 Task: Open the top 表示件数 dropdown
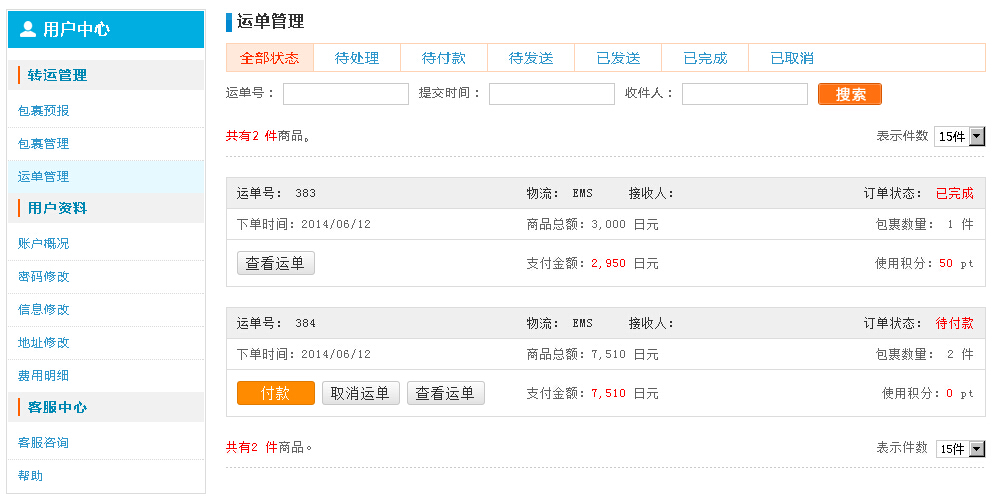click(x=960, y=137)
